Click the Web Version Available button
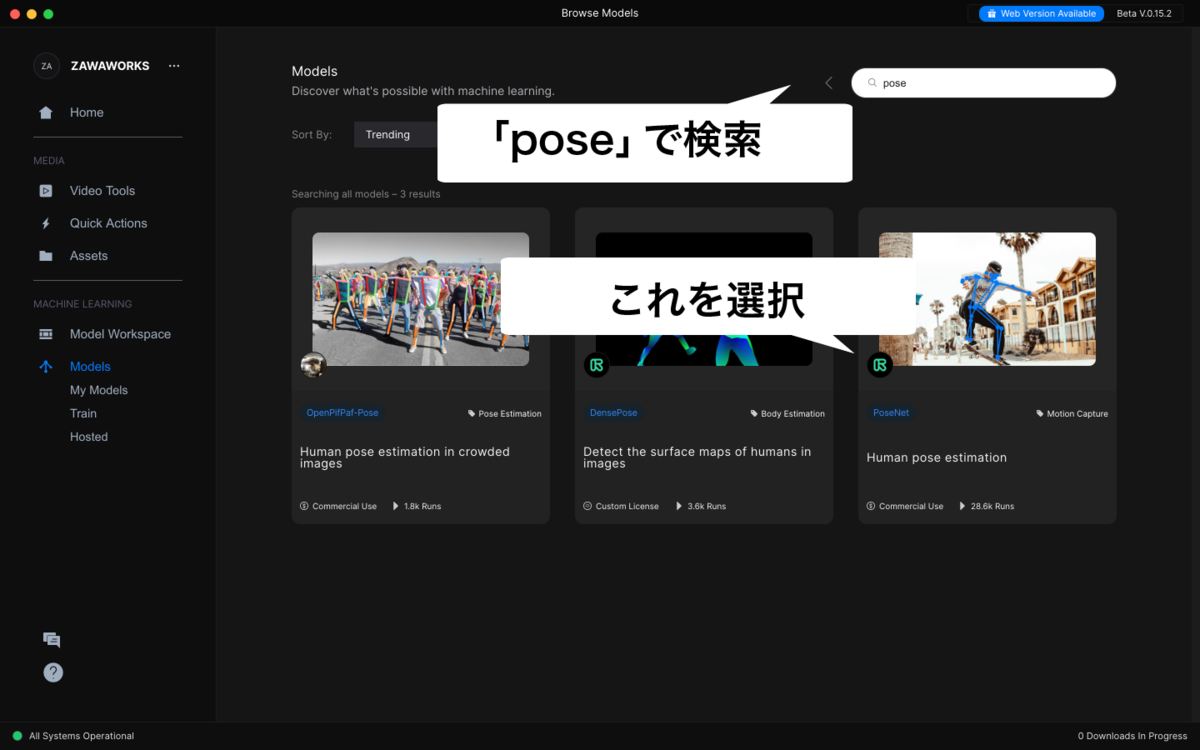This screenshot has width=1200, height=750. (x=1040, y=13)
